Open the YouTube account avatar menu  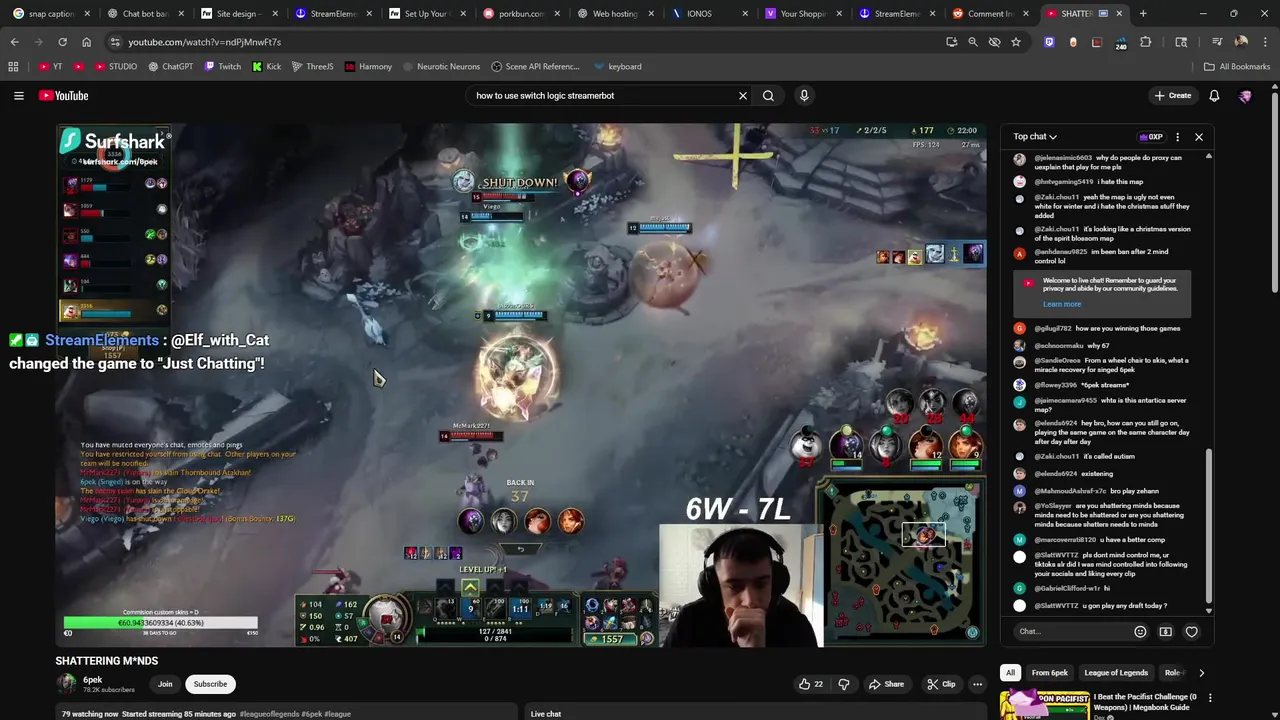(1245, 95)
